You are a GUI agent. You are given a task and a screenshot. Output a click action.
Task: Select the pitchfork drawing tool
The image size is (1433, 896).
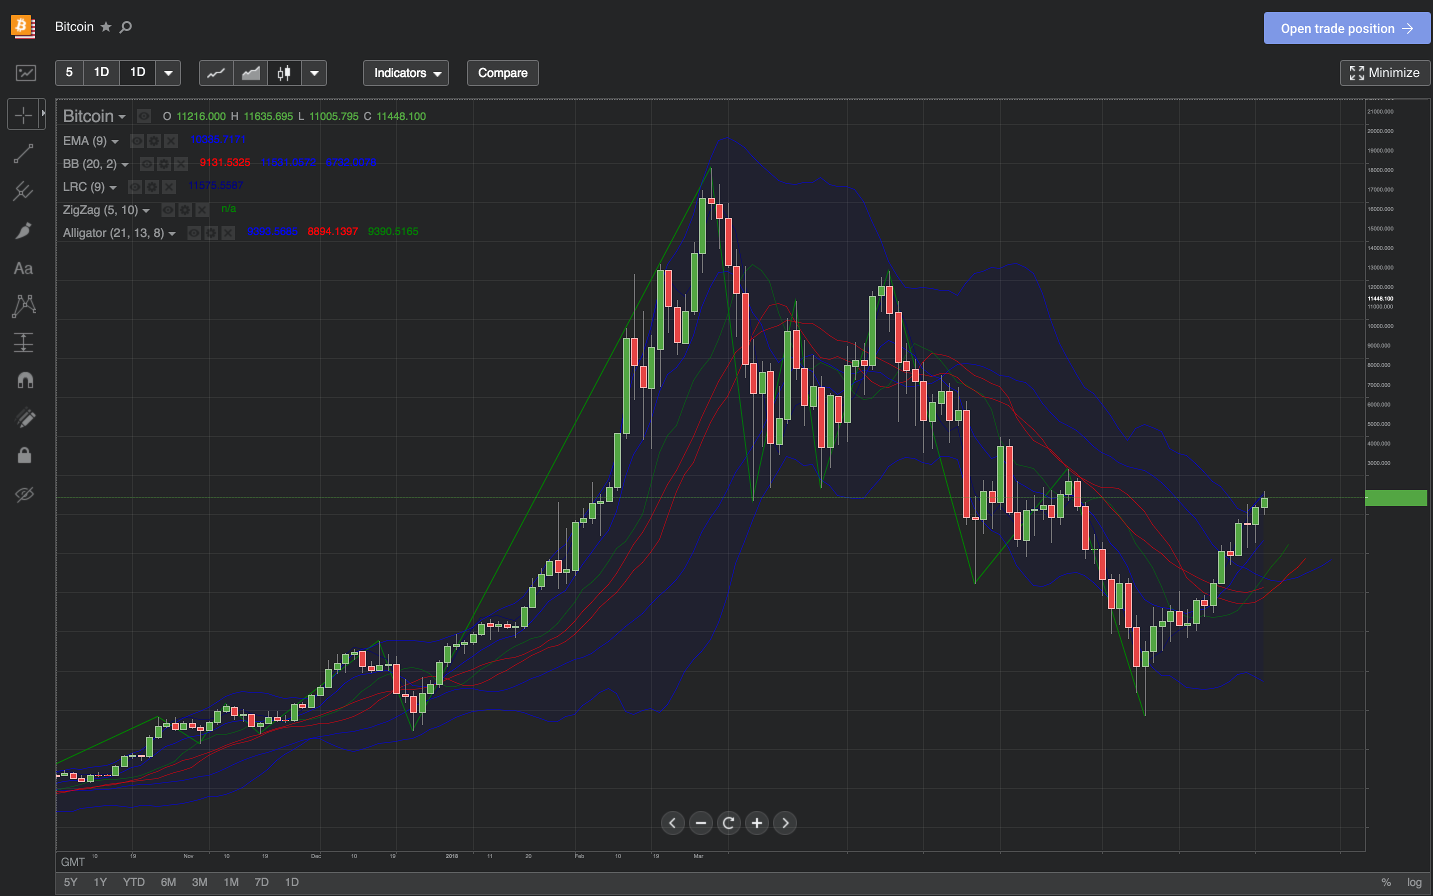point(24,191)
